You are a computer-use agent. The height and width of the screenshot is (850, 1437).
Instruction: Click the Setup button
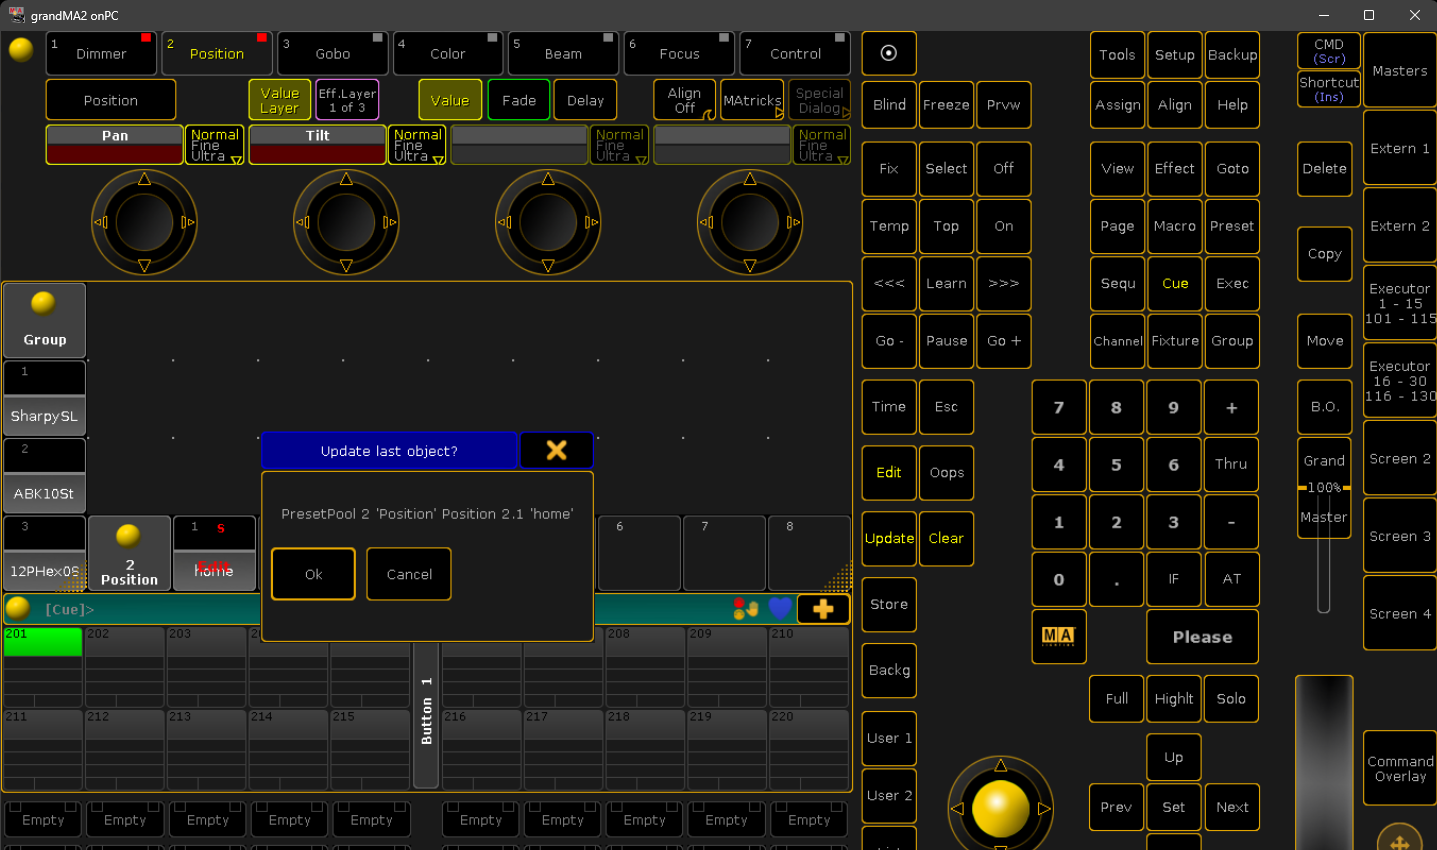pos(1174,55)
